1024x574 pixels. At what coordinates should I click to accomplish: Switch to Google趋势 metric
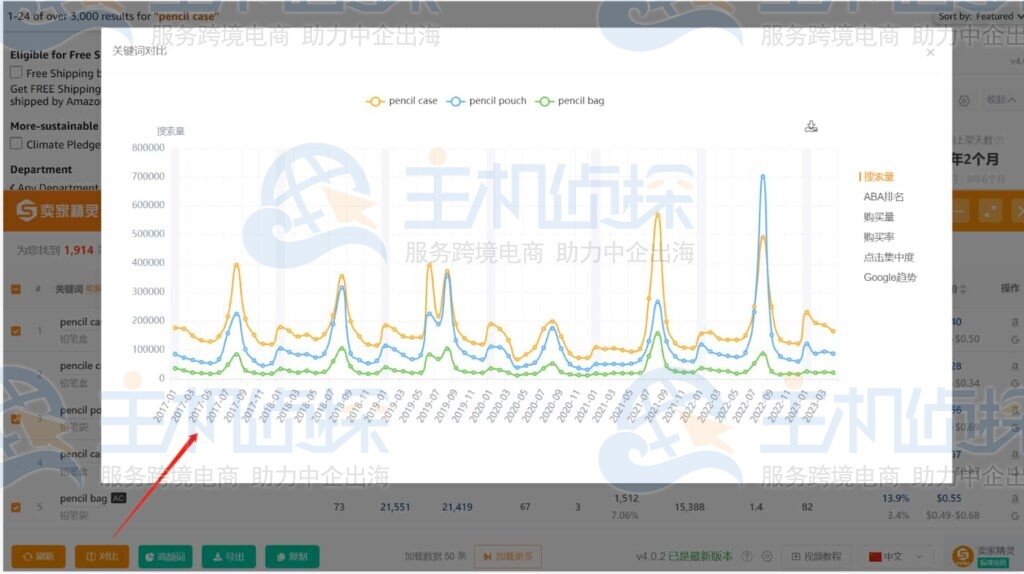[889, 278]
